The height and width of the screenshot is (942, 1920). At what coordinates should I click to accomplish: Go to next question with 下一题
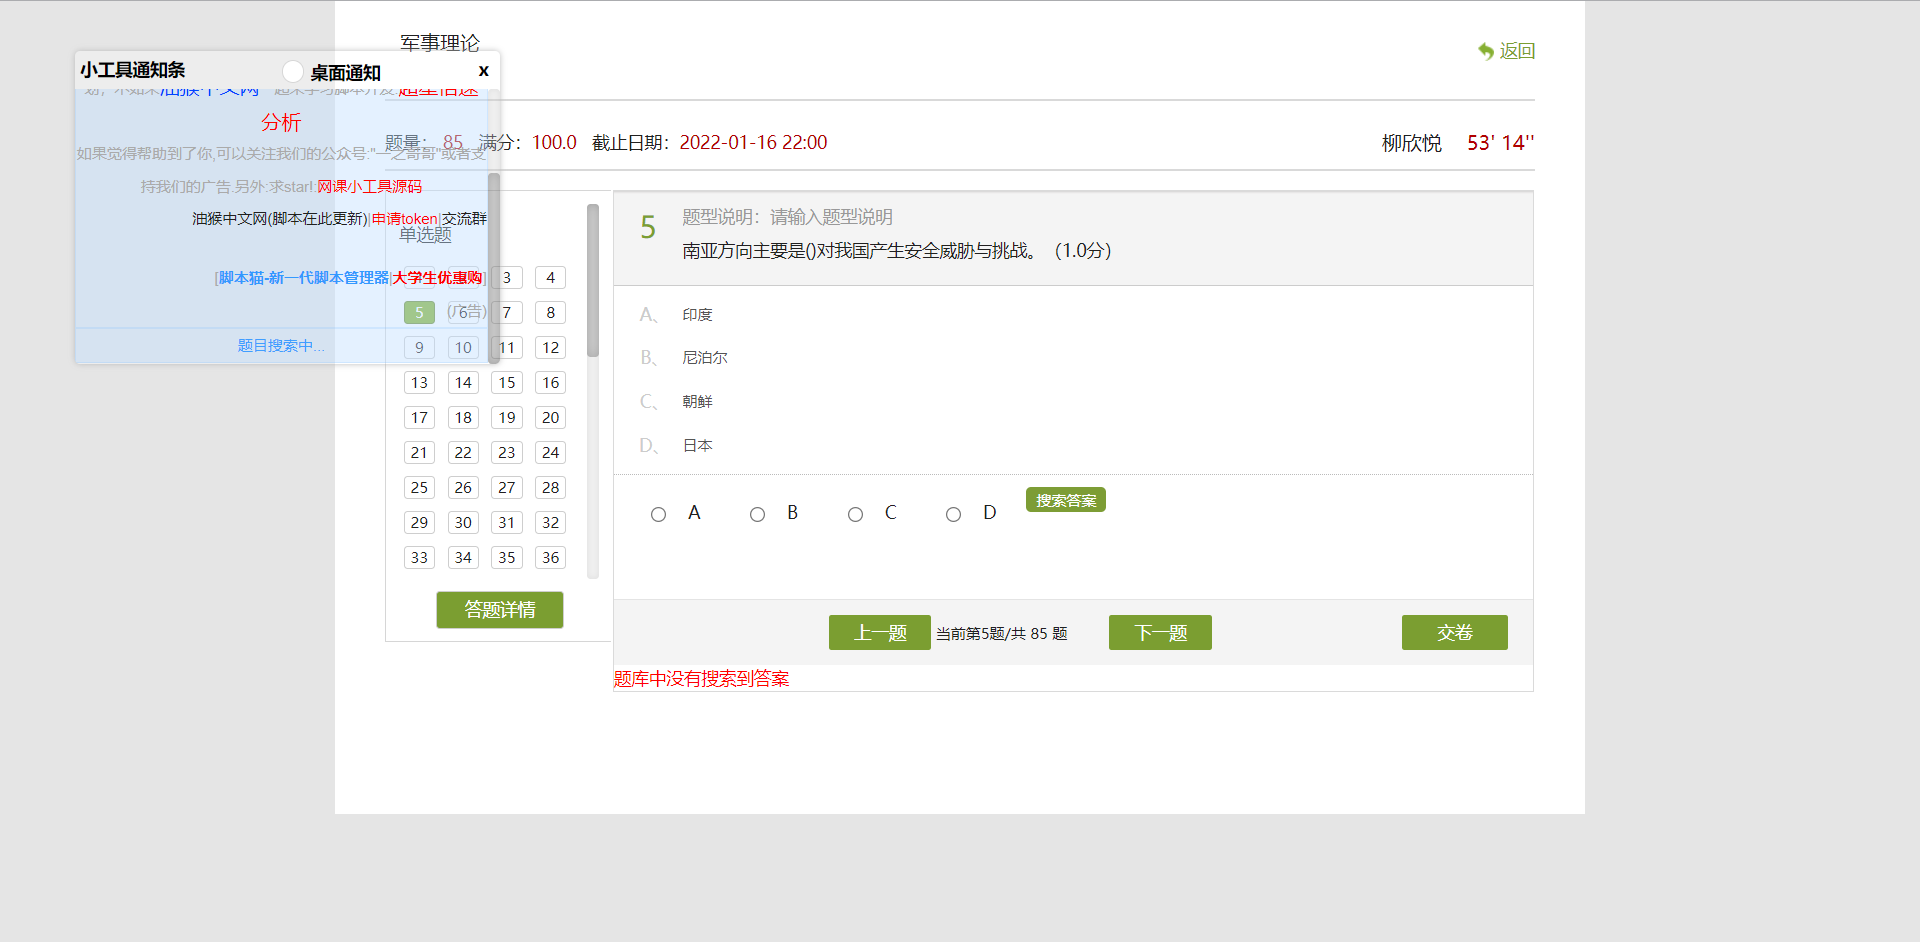click(x=1160, y=633)
